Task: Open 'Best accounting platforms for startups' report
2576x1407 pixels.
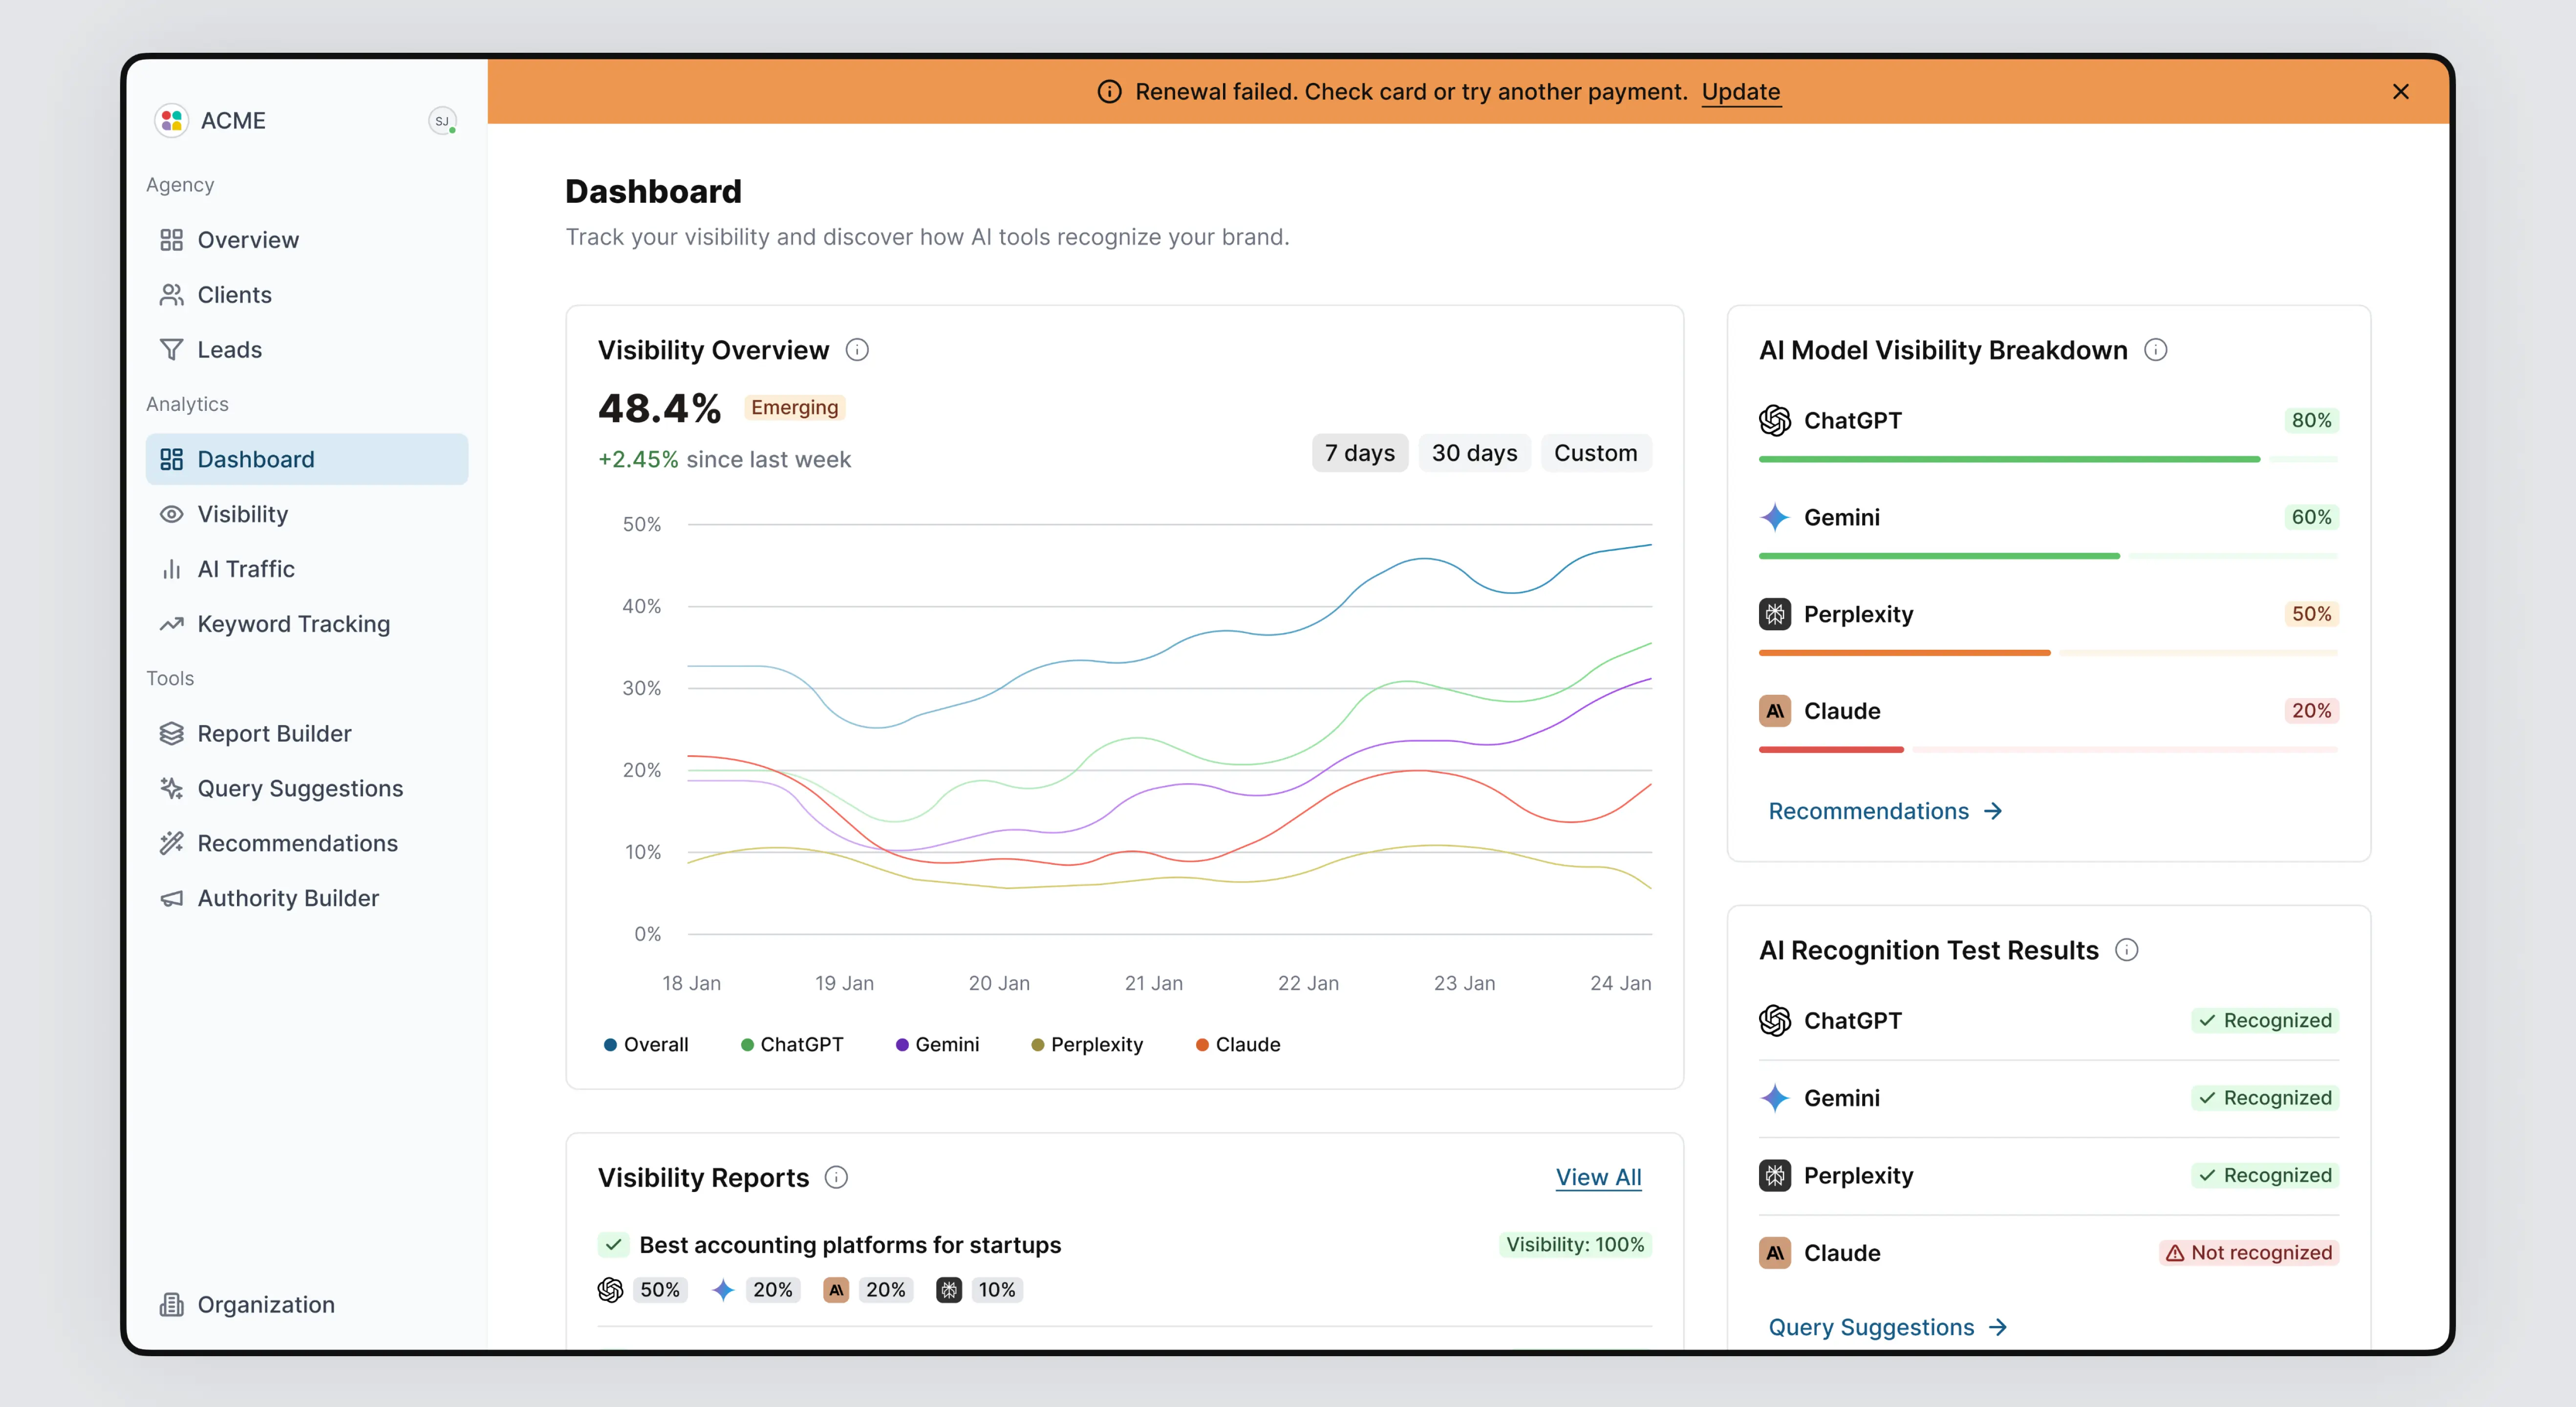Action: [850, 1245]
